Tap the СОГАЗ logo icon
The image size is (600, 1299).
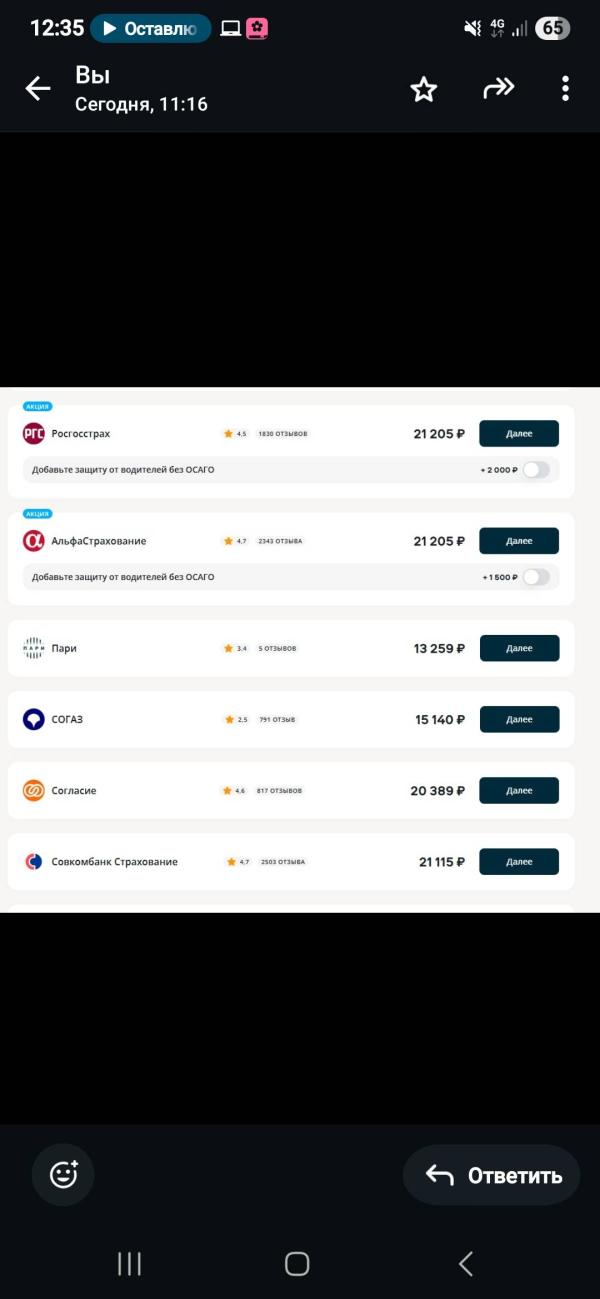34,719
